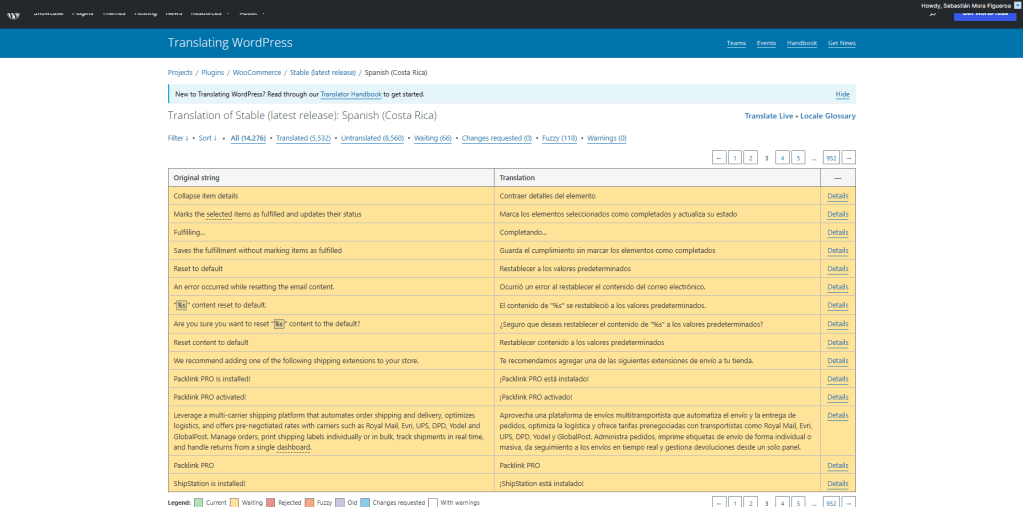Go to next page using top right arrow
The image size is (1023, 507).
click(849, 158)
